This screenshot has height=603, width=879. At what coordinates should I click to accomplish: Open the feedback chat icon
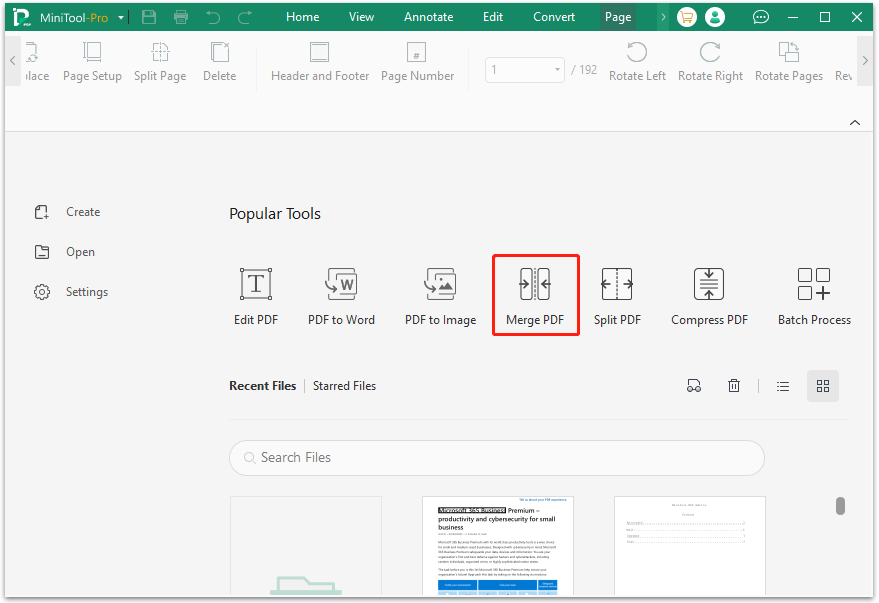click(x=761, y=17)
